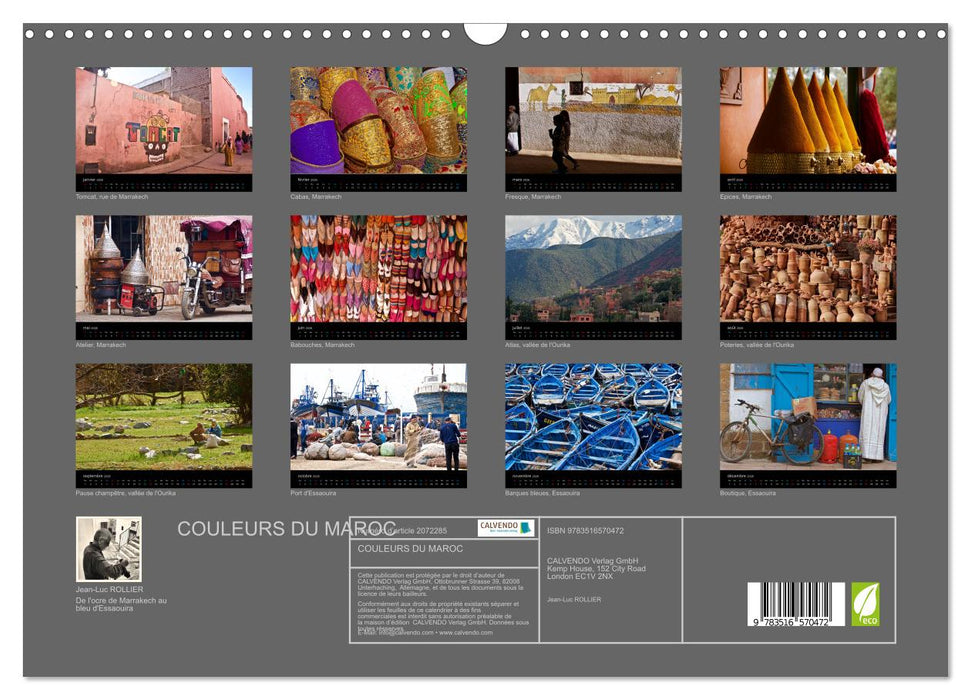
Task: Select the 'Épices, Marrakech' spice cones image
Action: coord(805,120)
